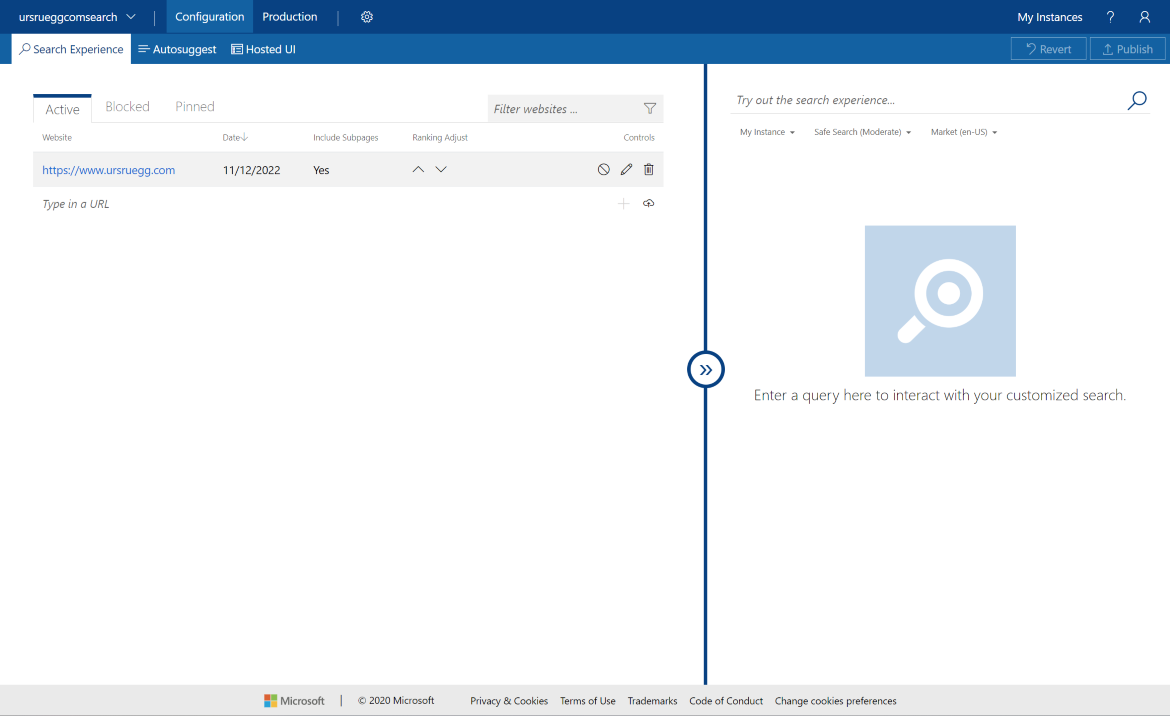
Task: Collapse panel with double-arrow divider button
Action: tap(706, 369)
